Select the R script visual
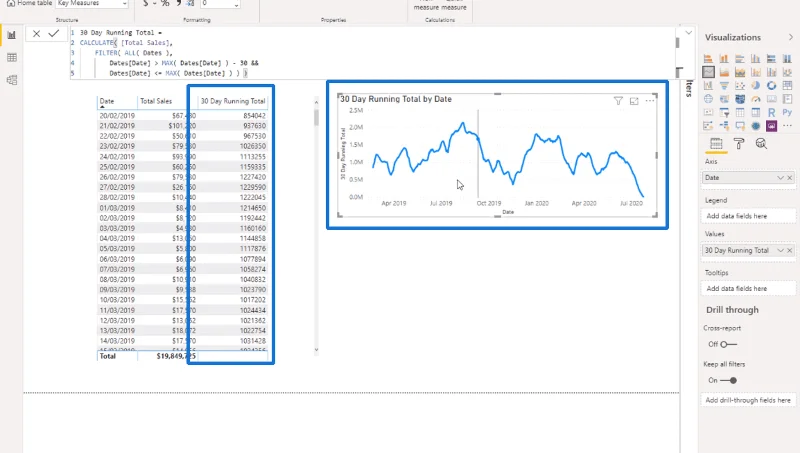This screenshot has width=800, height=453. coord(771,112)
